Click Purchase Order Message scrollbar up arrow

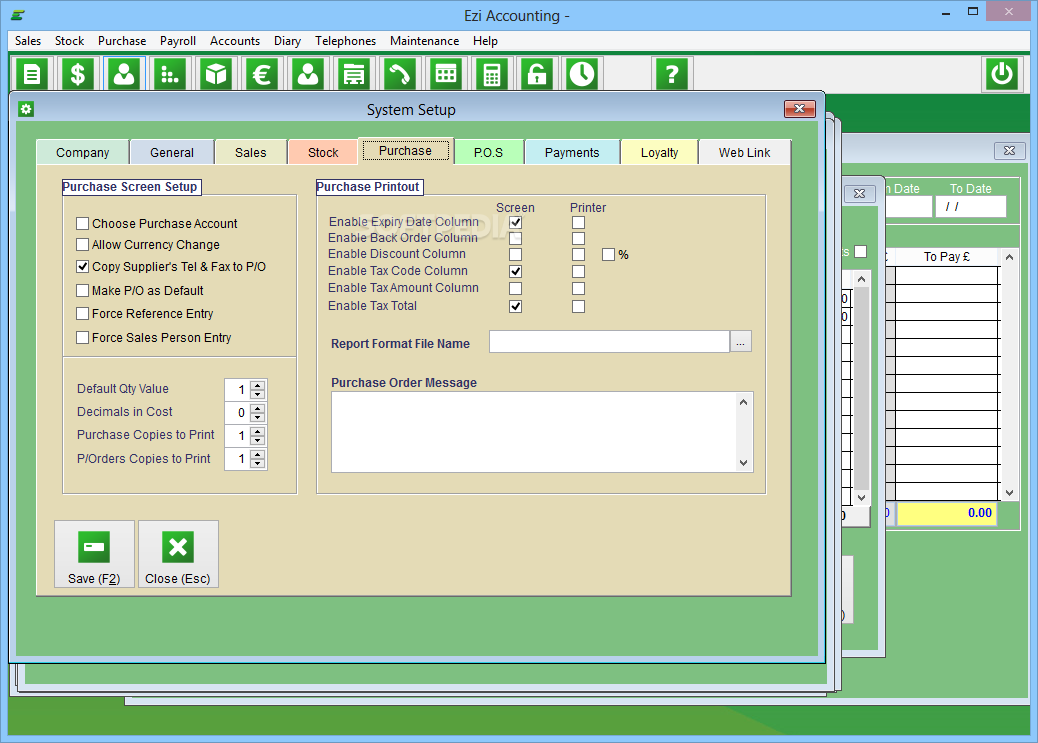coord(743,402)
